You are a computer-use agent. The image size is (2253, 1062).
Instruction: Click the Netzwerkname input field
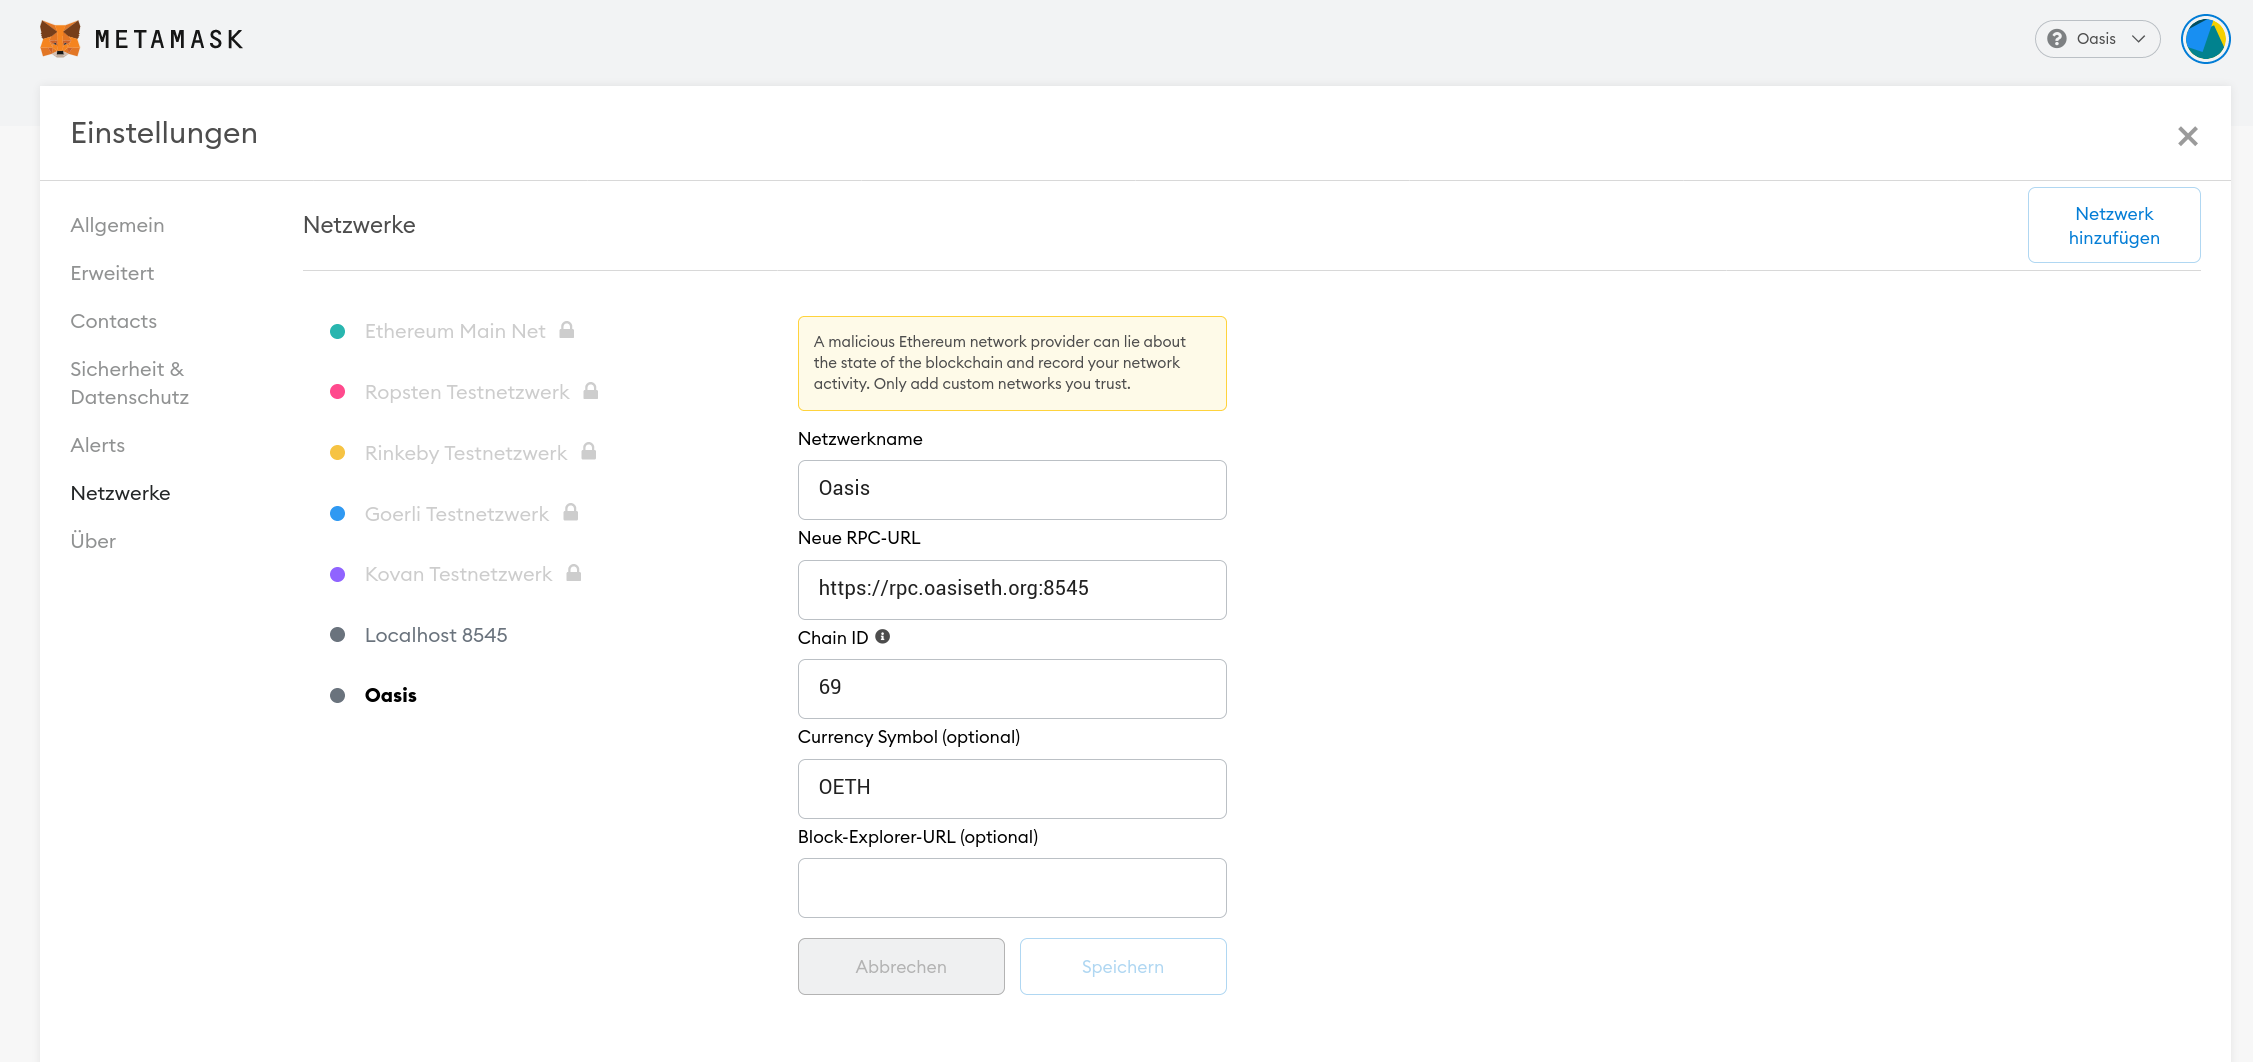point(1012,490)
